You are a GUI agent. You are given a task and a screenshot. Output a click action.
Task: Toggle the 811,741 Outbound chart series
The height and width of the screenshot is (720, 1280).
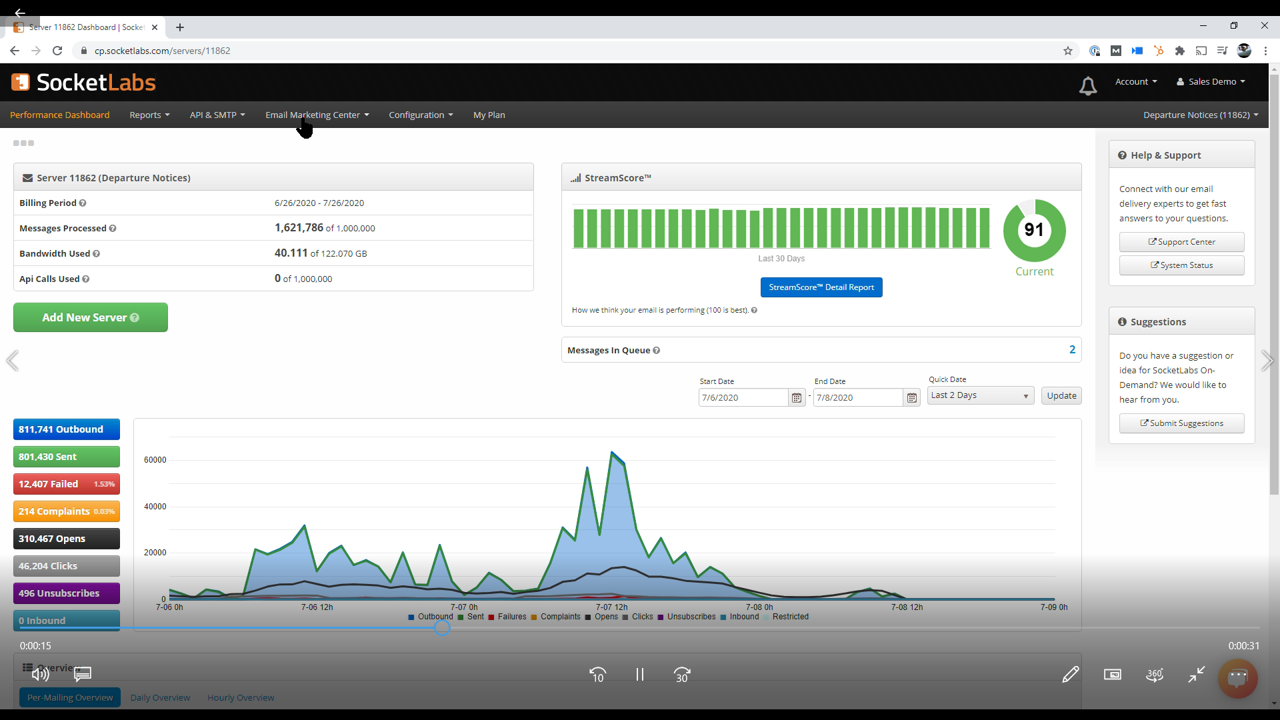(x=66, y=429)
